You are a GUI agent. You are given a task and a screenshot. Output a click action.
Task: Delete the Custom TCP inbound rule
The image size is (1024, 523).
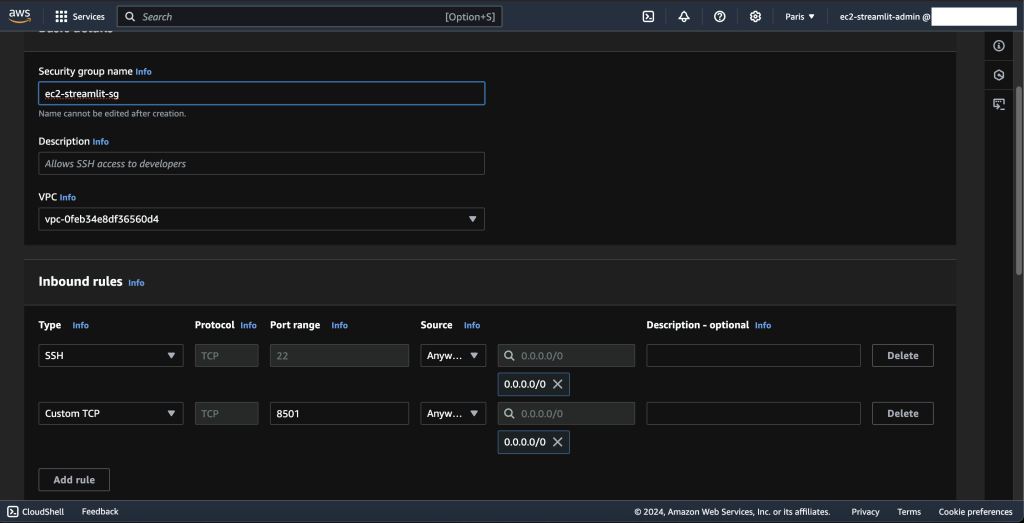pos(903,413)
